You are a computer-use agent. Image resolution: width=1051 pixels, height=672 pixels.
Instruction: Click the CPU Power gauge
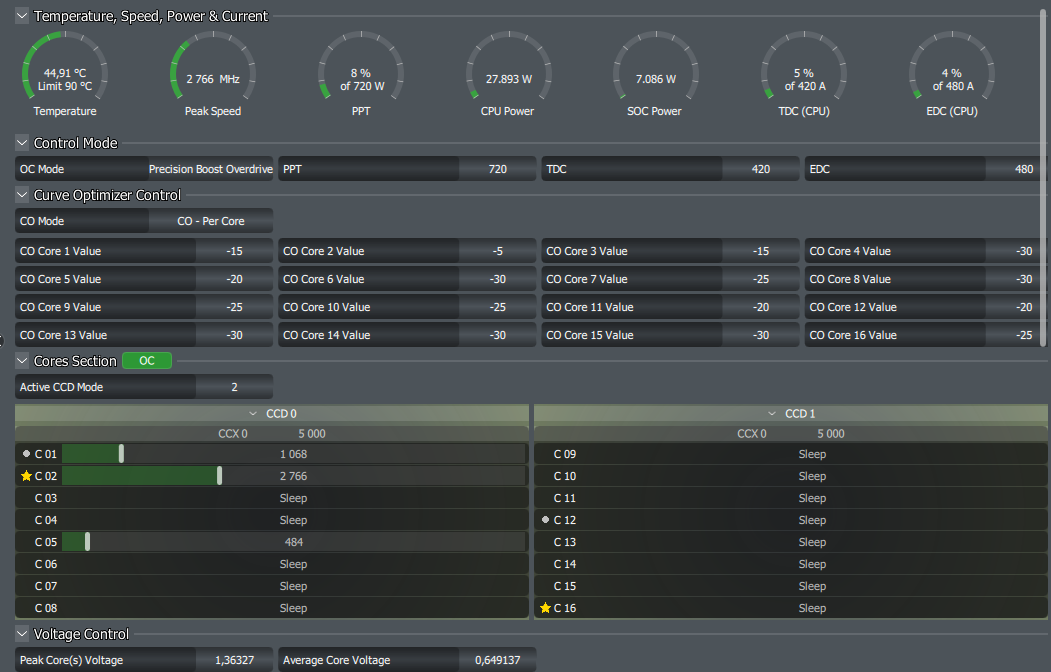click(x=509, y=75)
